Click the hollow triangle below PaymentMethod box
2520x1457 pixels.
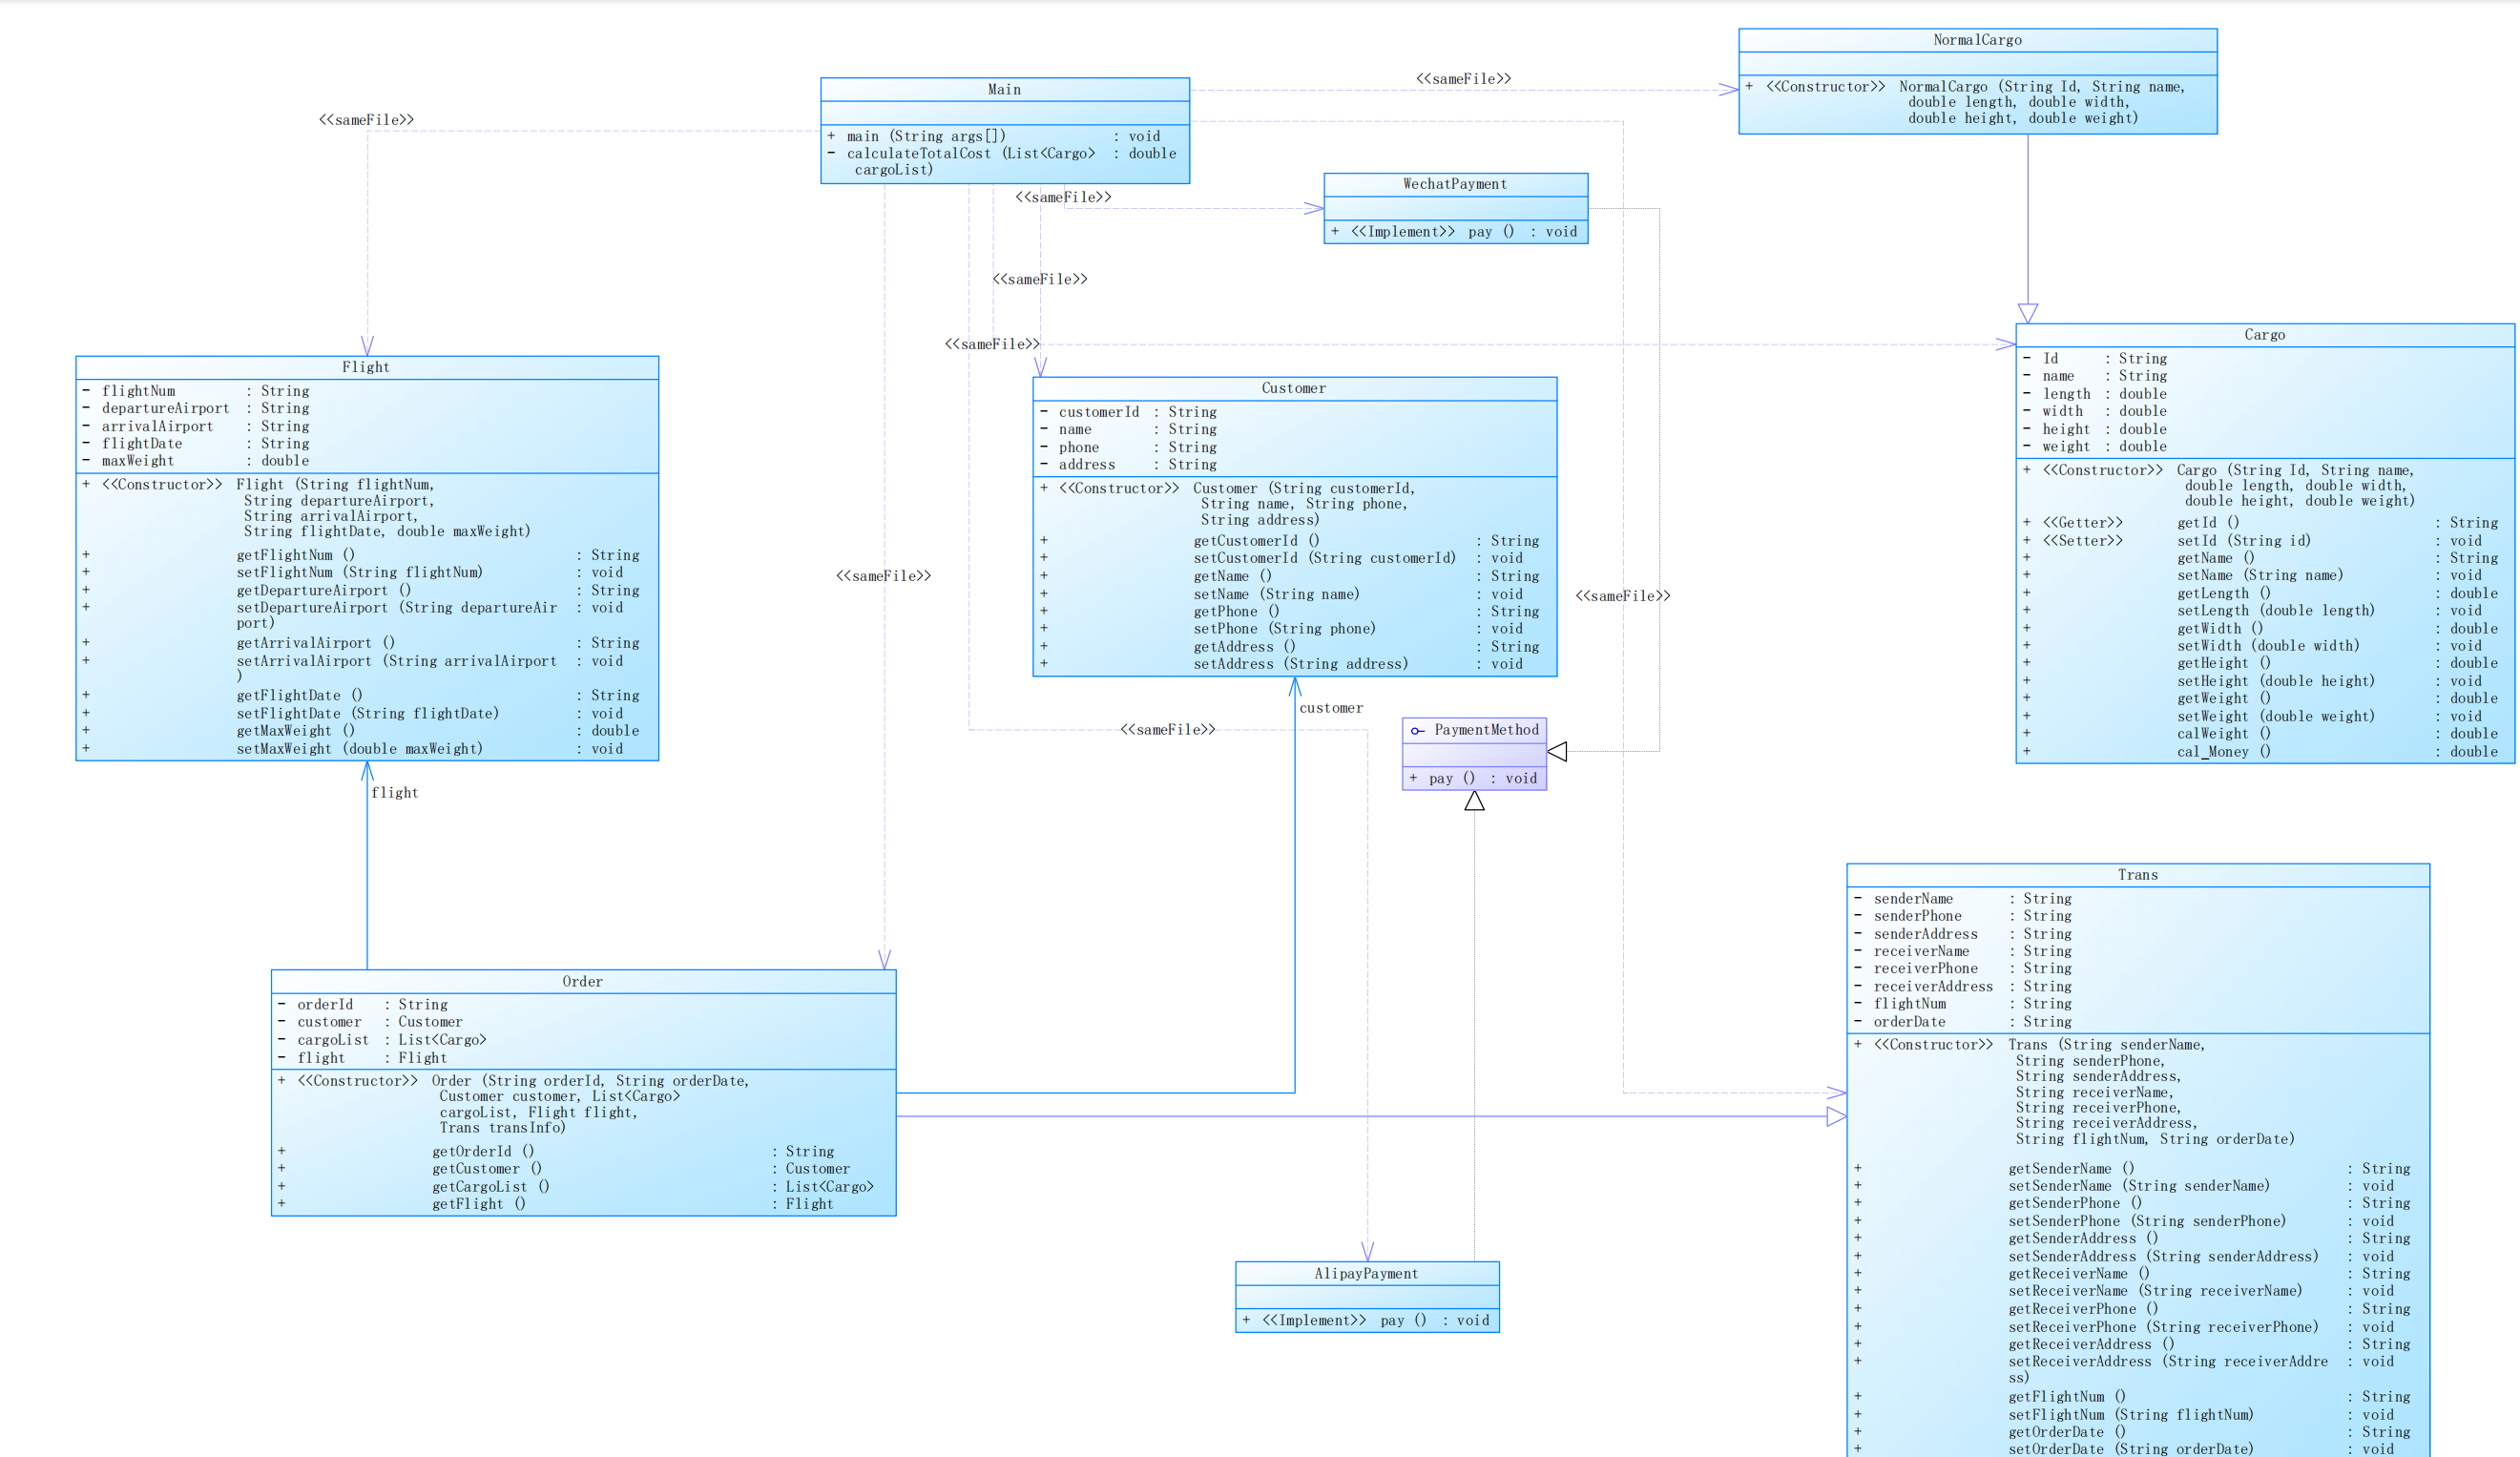coord(1474,801)
